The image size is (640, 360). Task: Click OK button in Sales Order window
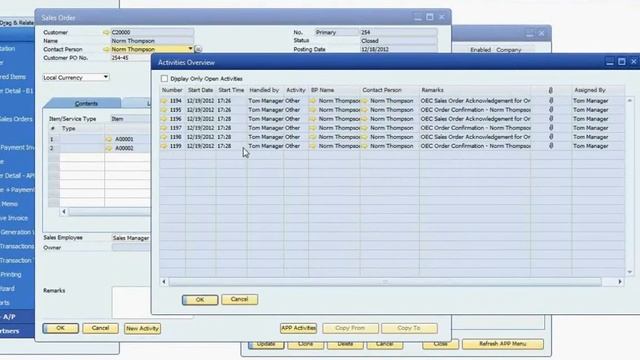coord(60,328)
